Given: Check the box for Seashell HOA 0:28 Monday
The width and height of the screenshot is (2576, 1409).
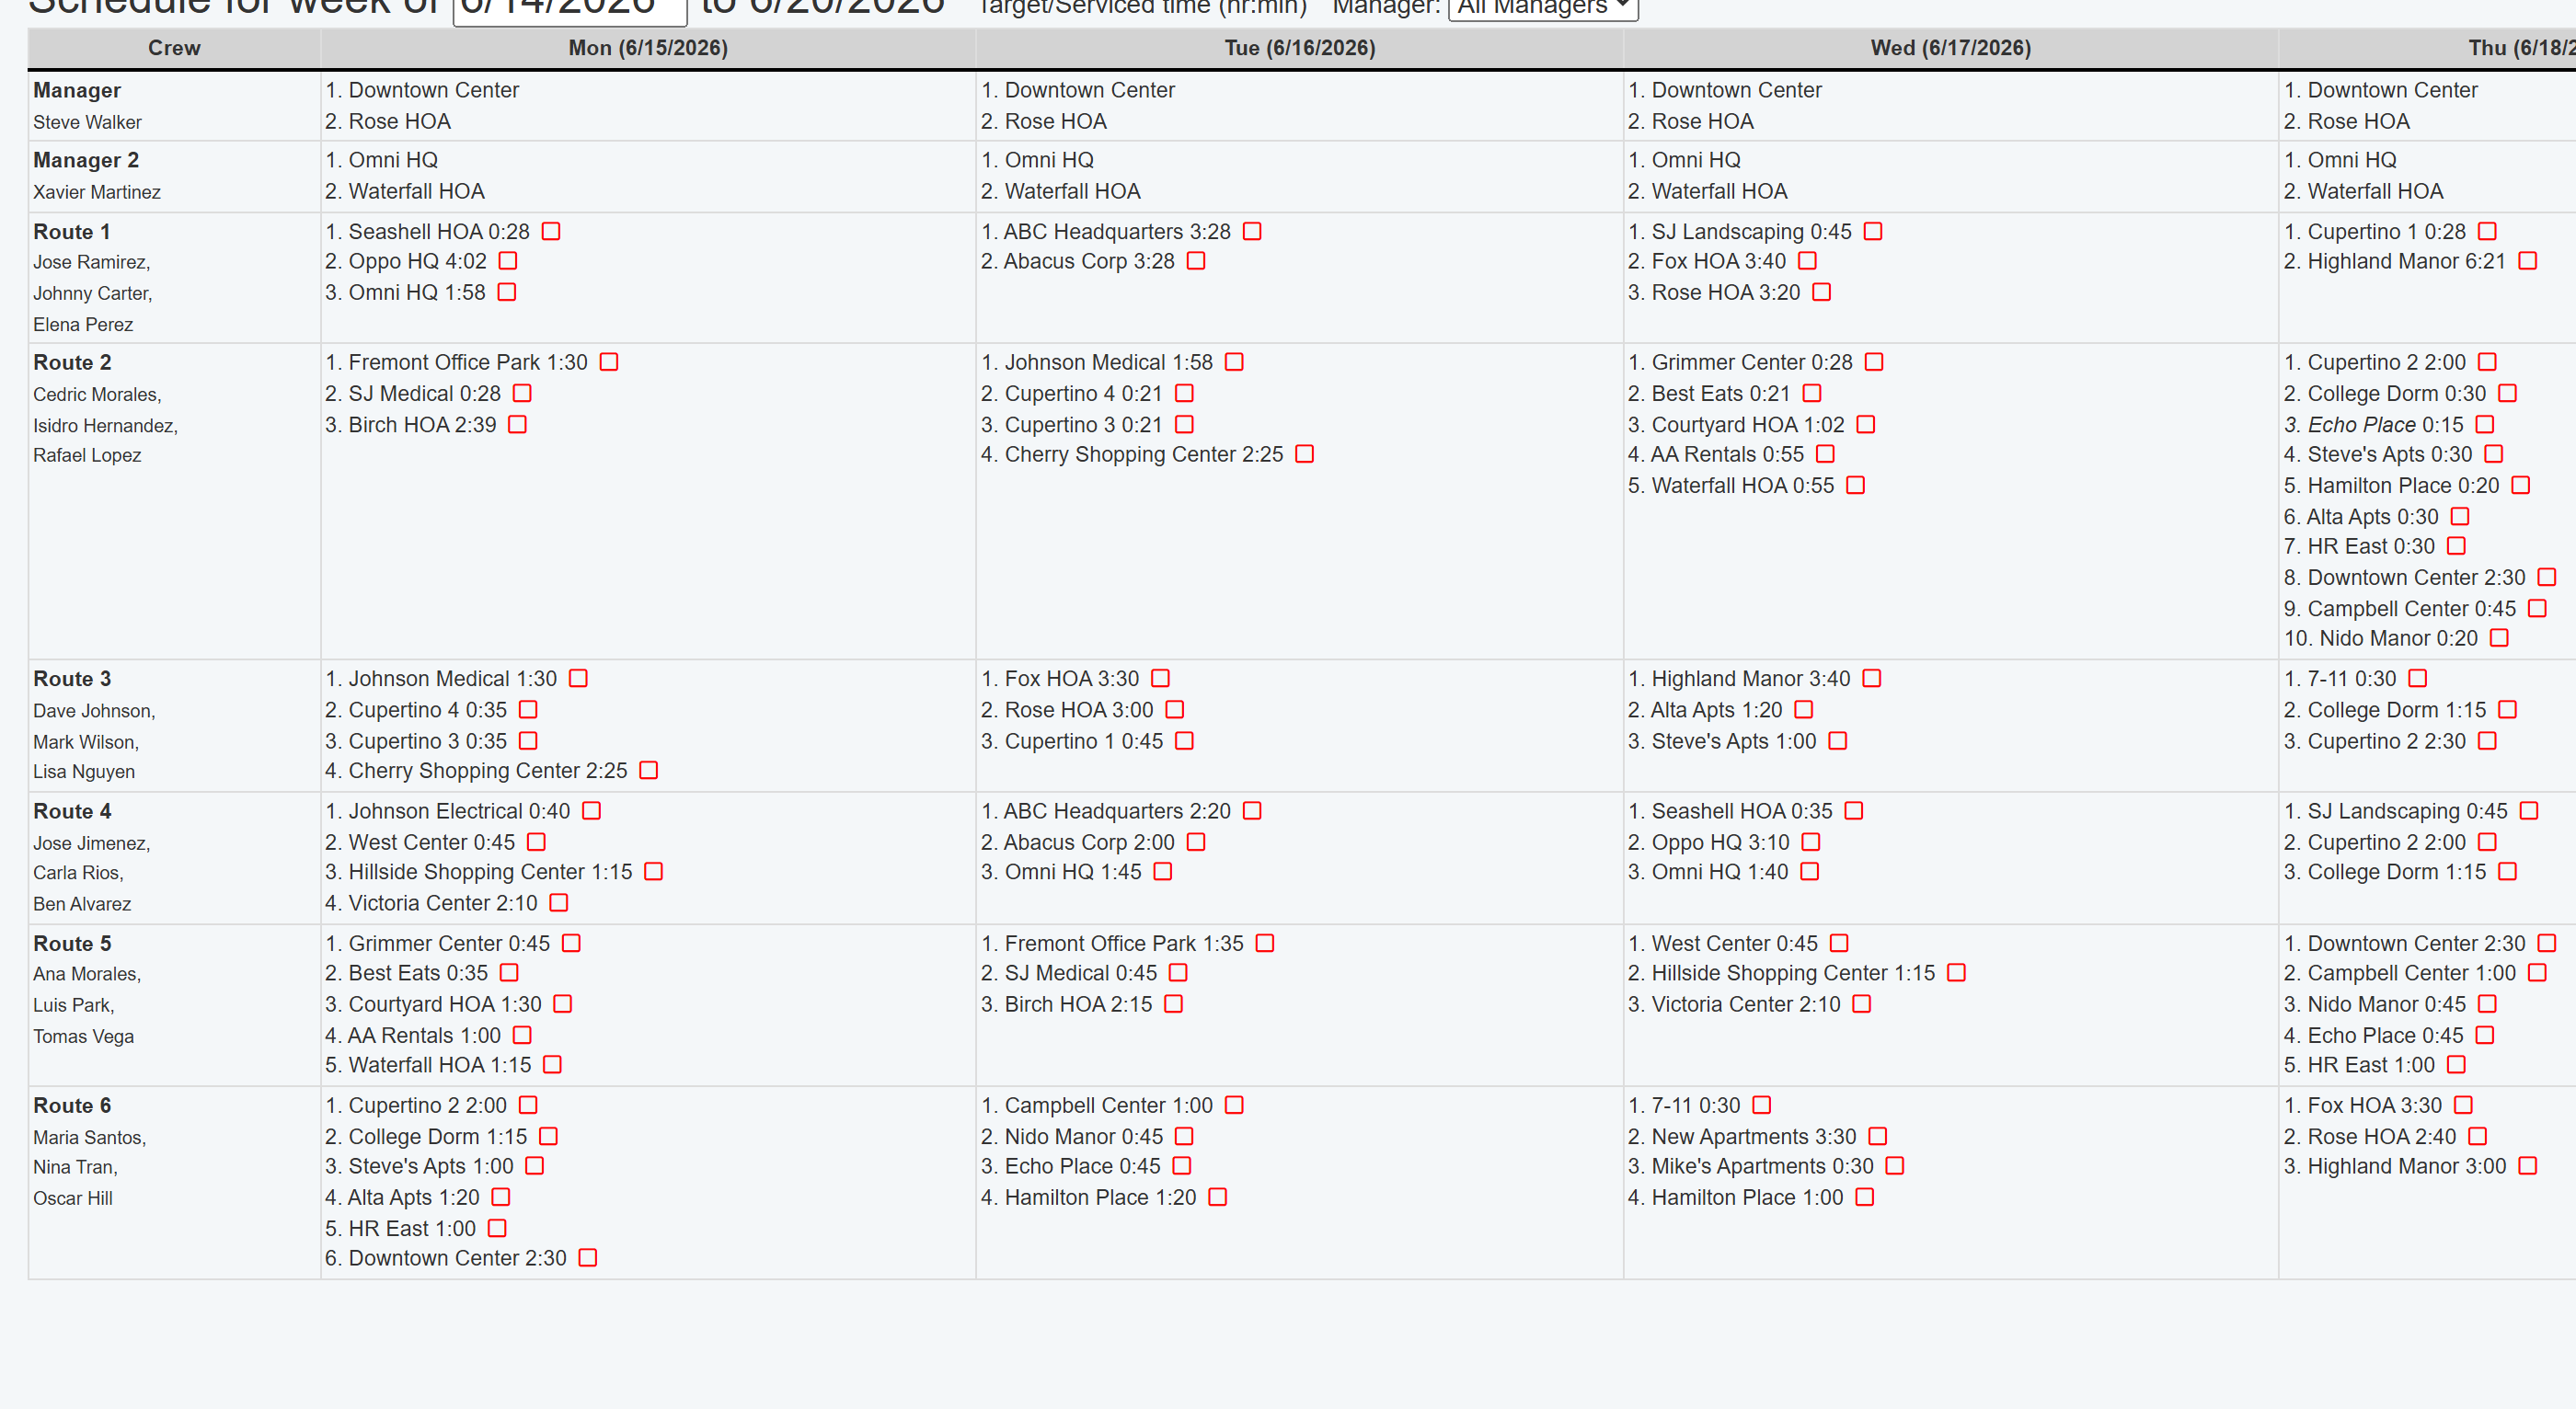Looking at the screenshot, I should click(x=551, y=231).
